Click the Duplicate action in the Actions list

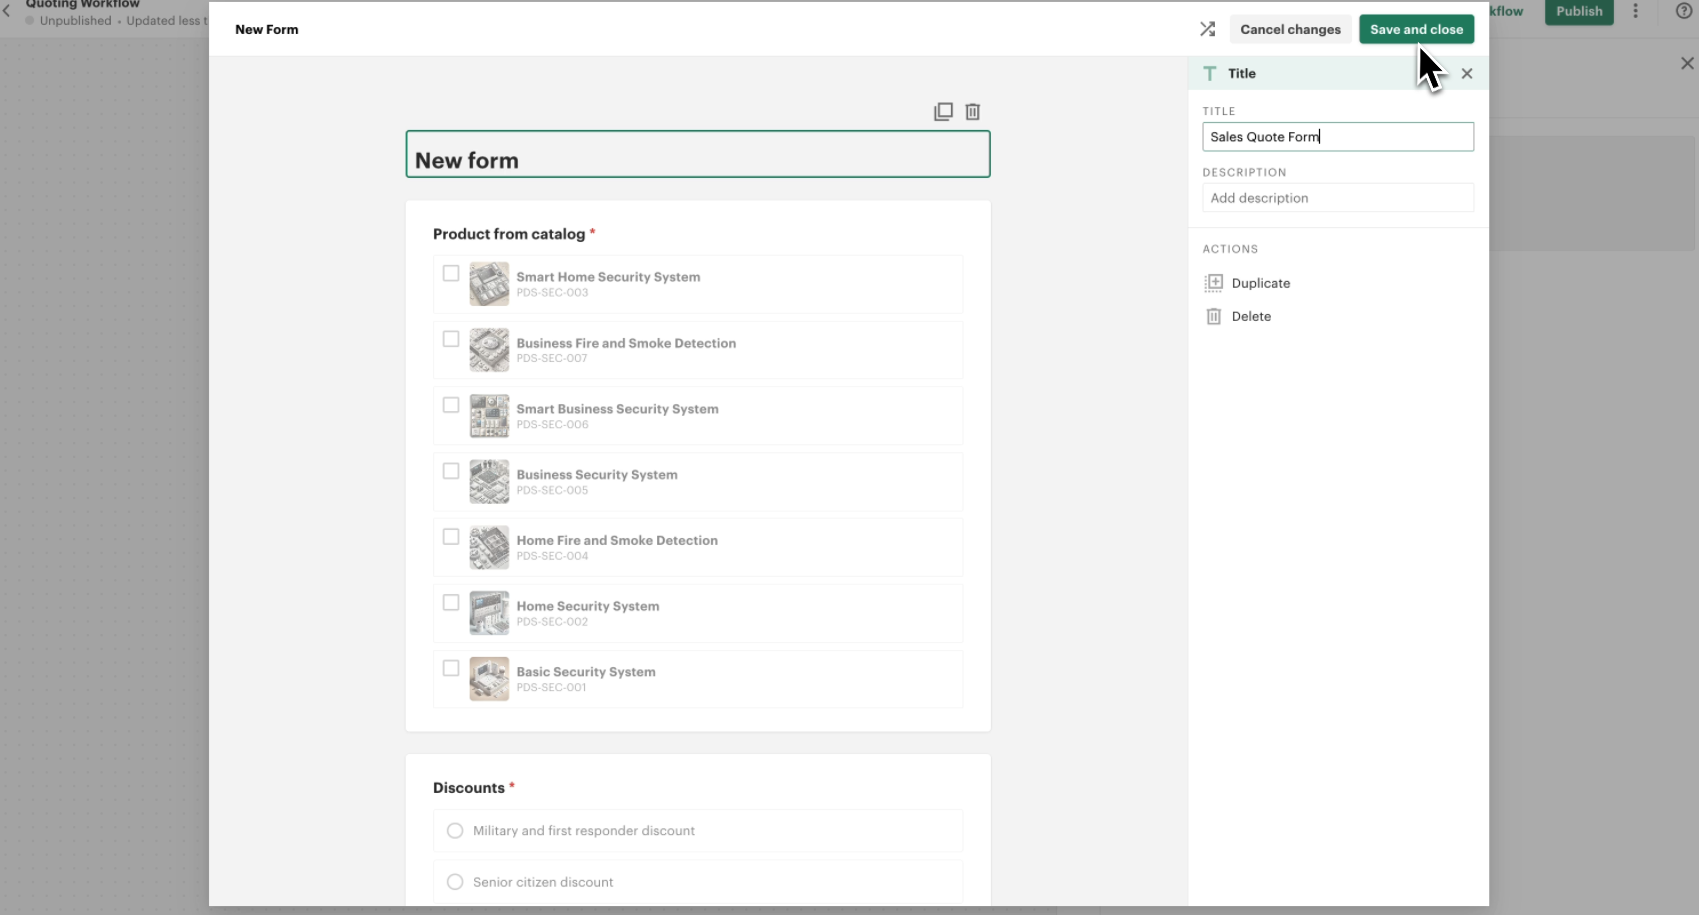click(x=1259, y=283)
